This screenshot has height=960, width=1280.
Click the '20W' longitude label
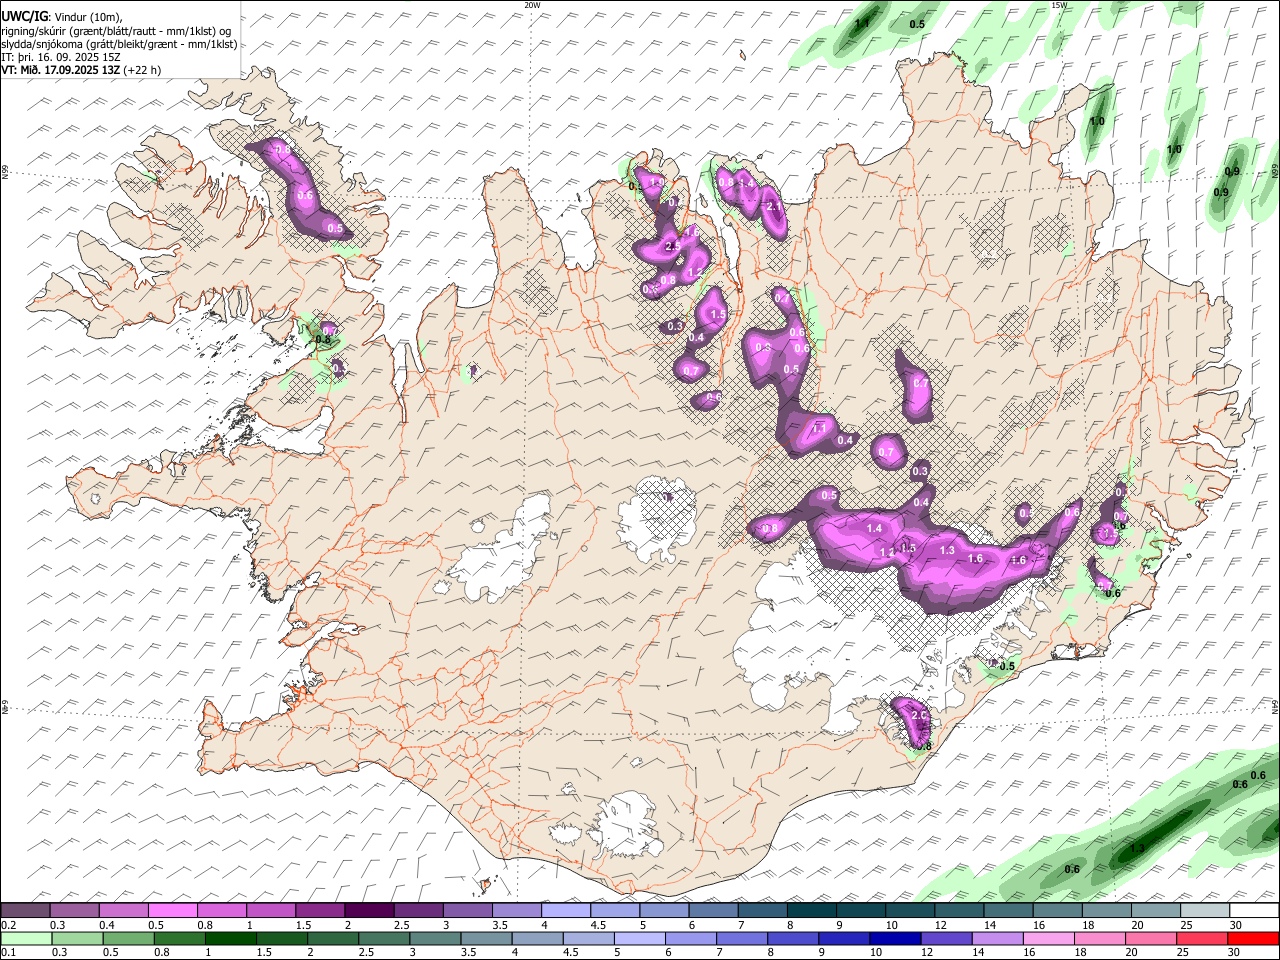tap(532, 5)
